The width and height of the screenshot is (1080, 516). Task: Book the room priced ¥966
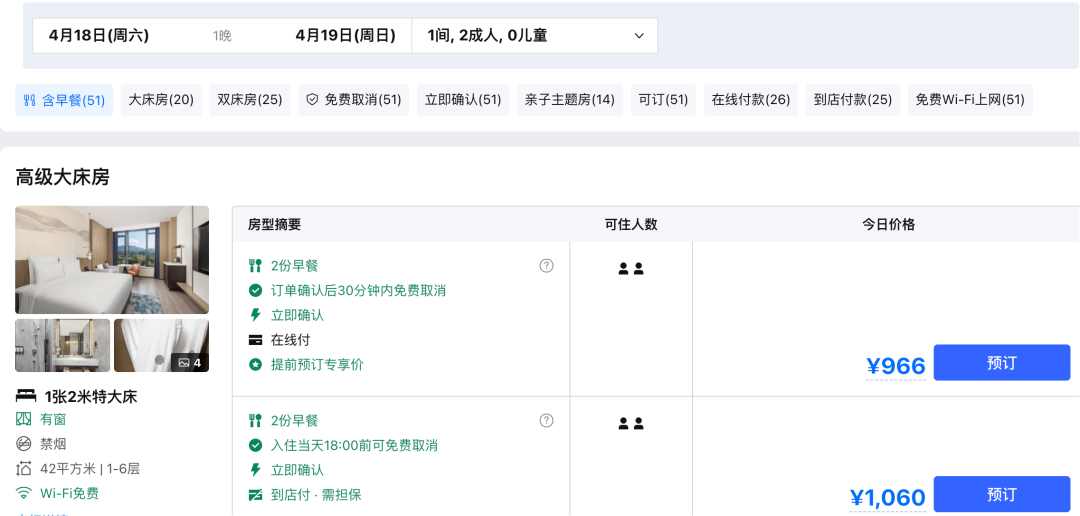click(1001, 362)
